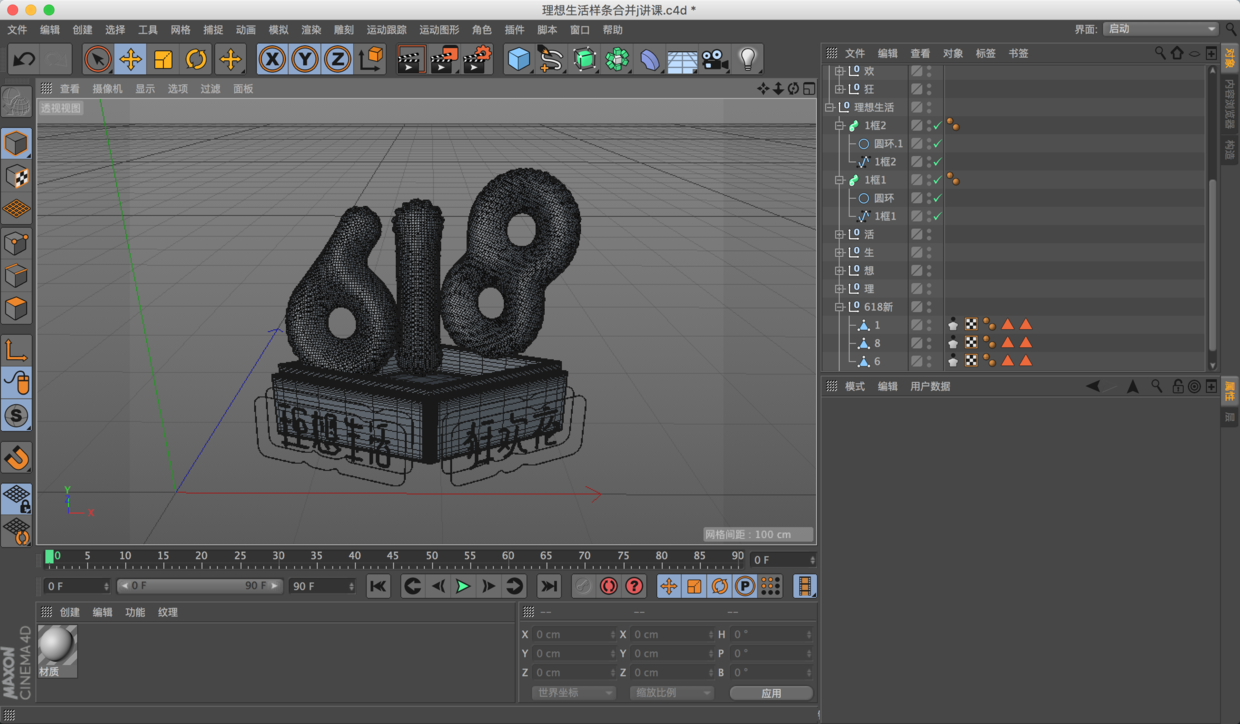Toggle Z axis lock
The height and width of the screenshot is (724, 1240).
point(338,59)
